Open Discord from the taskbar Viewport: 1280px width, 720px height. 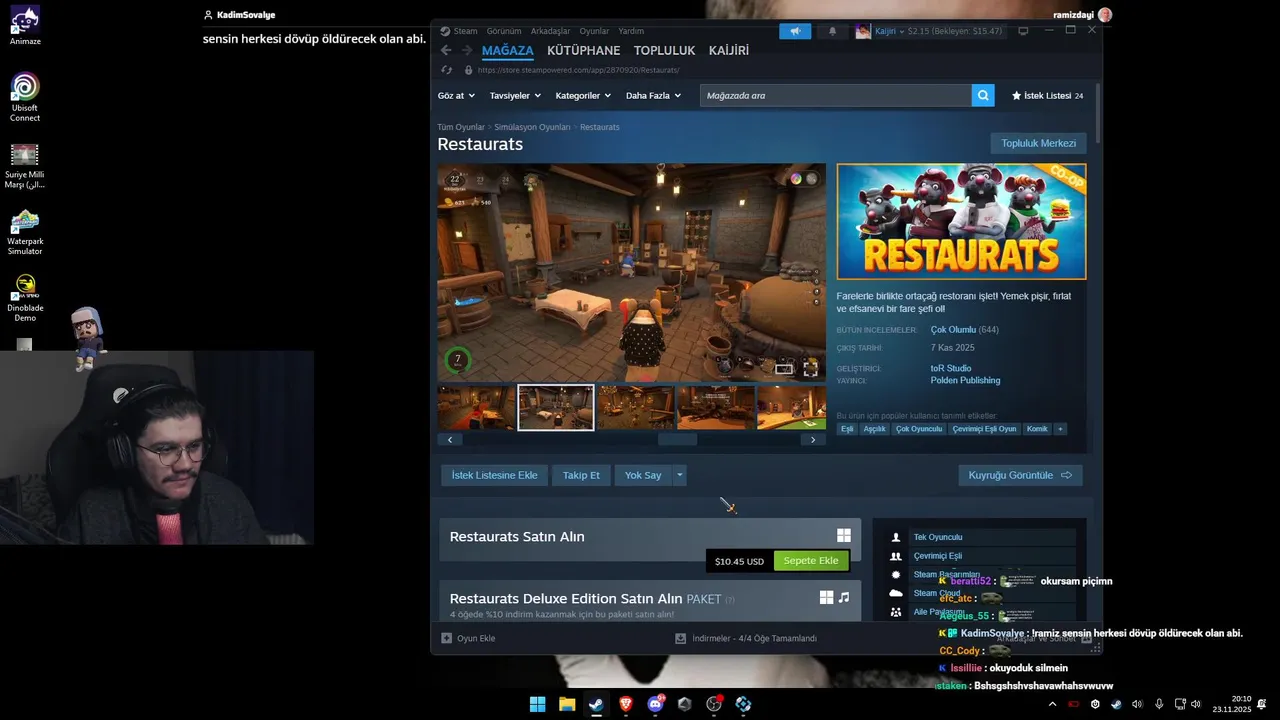click(x=656, y=704)
